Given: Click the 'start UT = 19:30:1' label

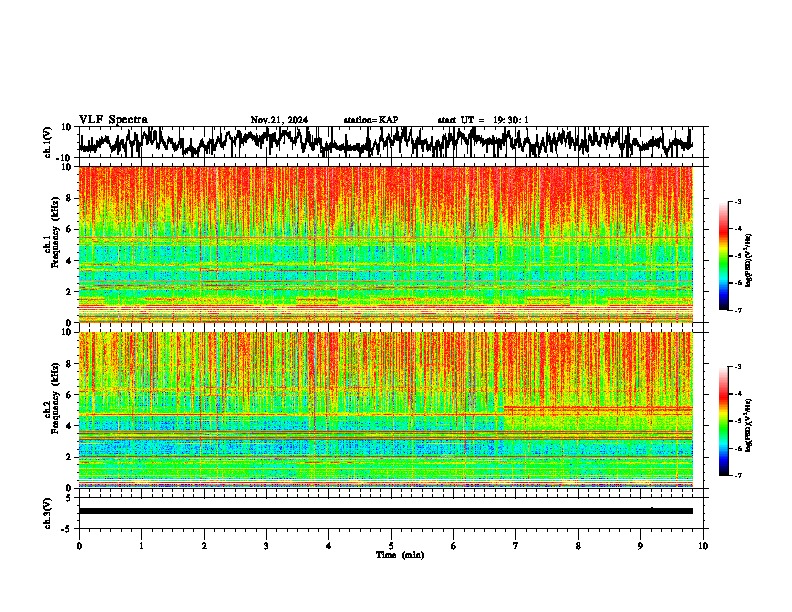Looking at the screenshot, I should pos(483,120).
